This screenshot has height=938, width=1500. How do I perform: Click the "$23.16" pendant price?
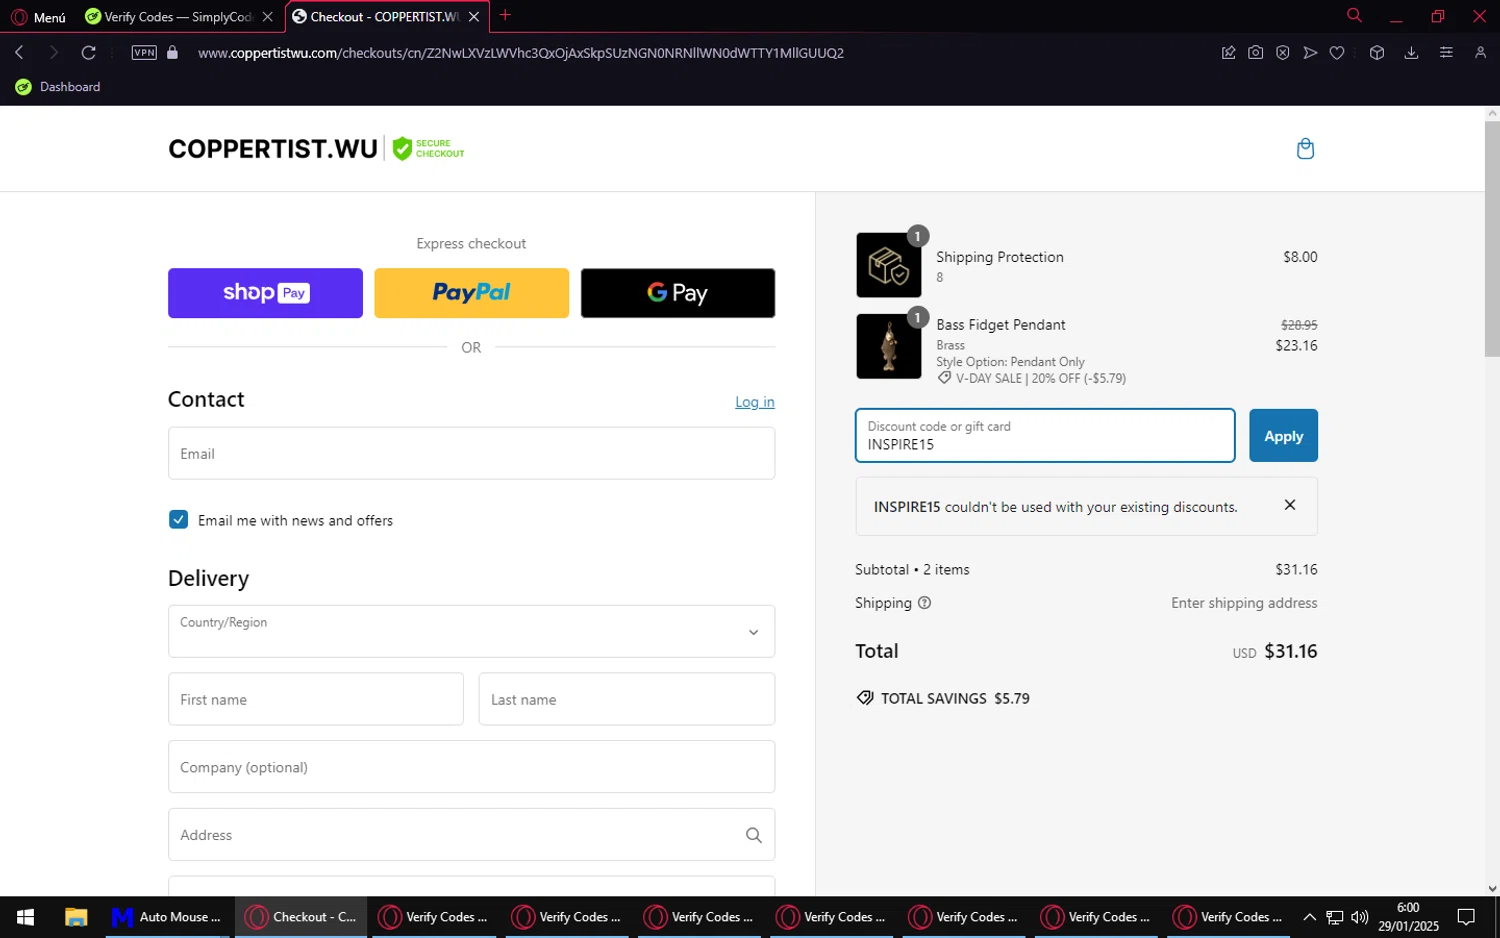[1296, 346]
